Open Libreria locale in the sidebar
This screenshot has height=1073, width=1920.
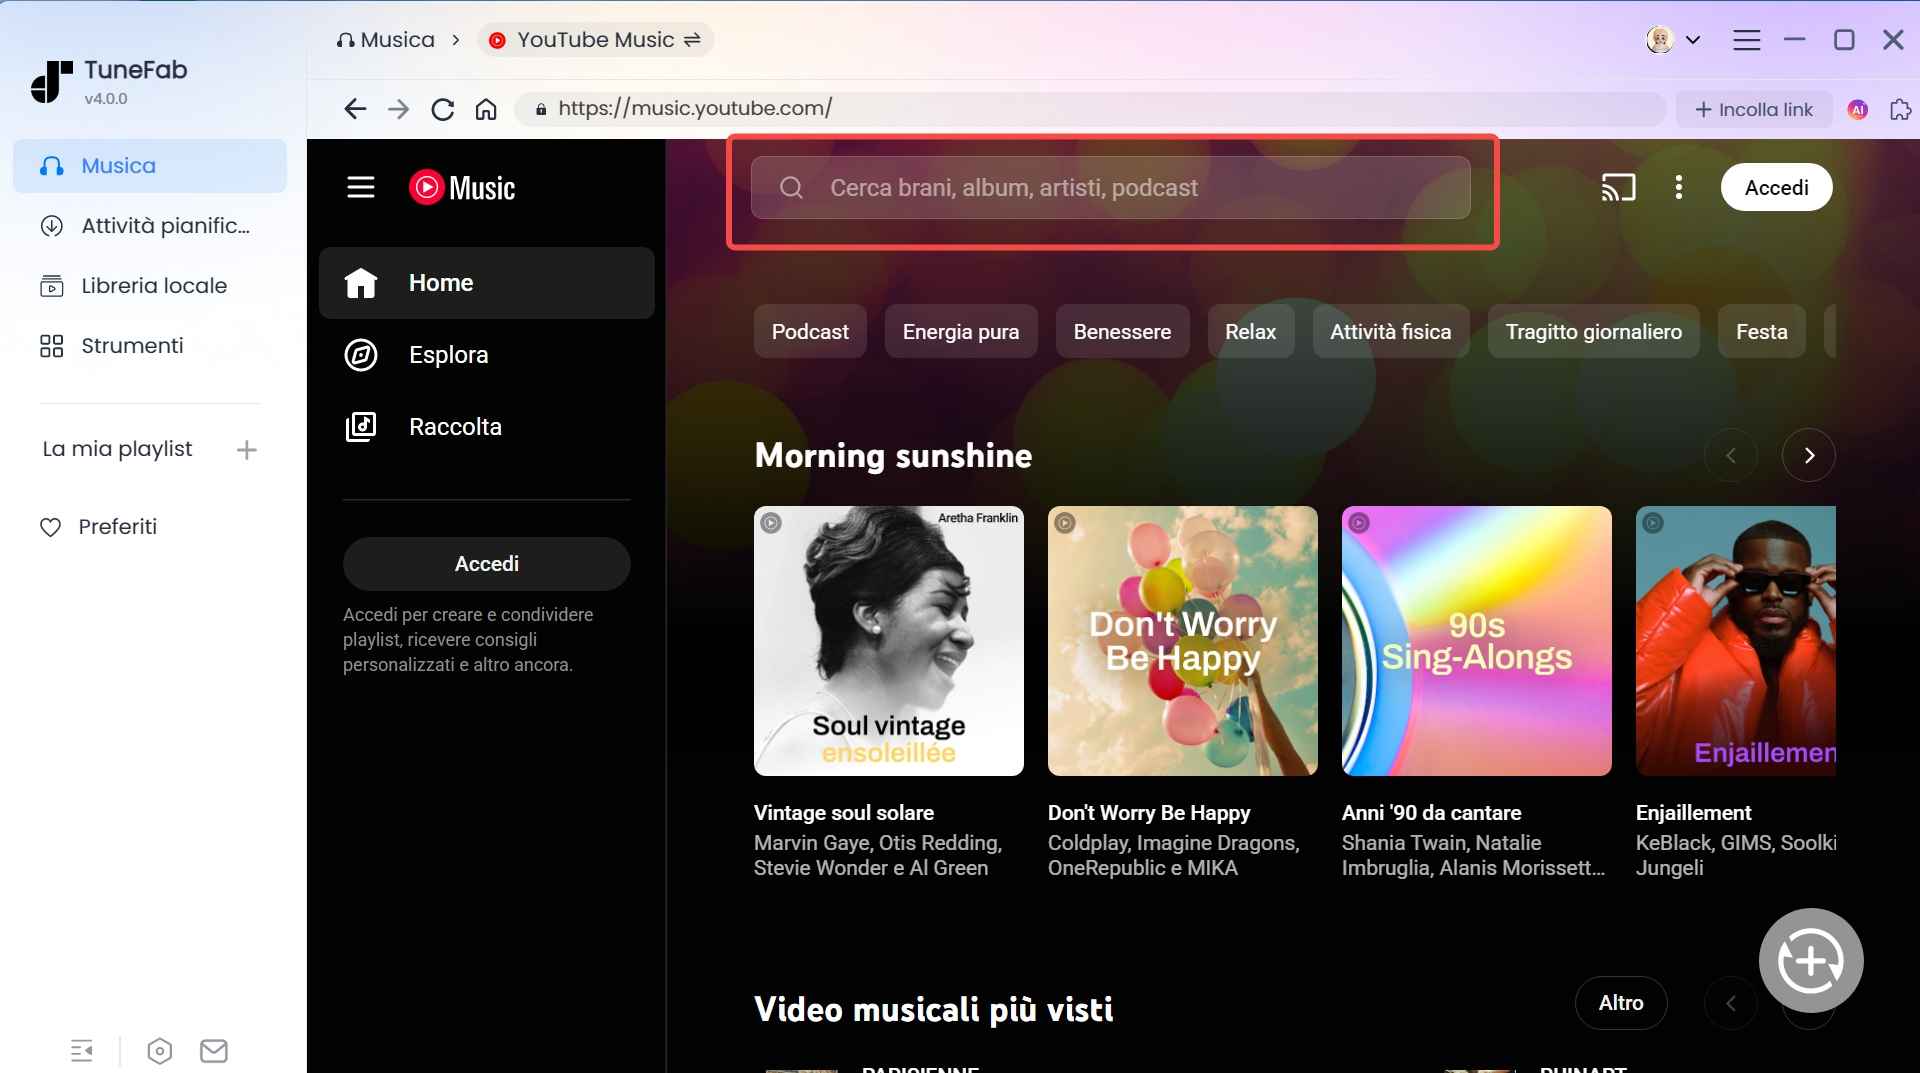click(153, 286)
